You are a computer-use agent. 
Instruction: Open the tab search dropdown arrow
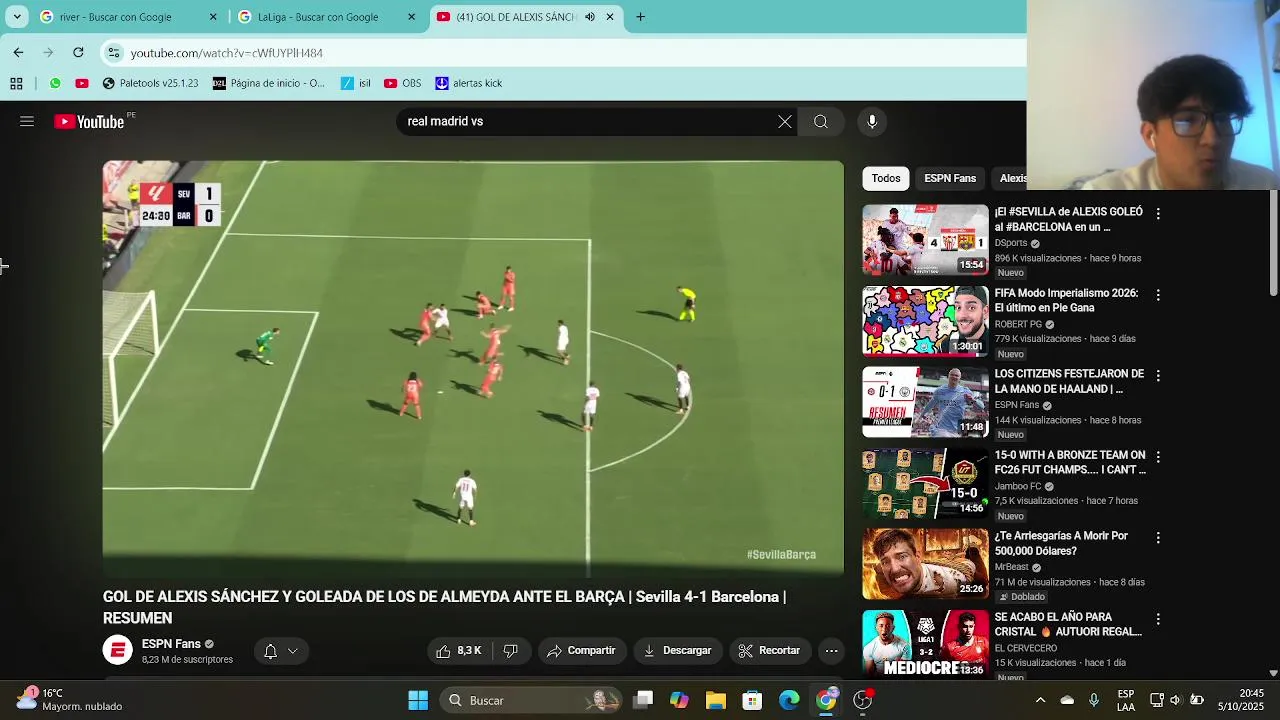(17, 17)
